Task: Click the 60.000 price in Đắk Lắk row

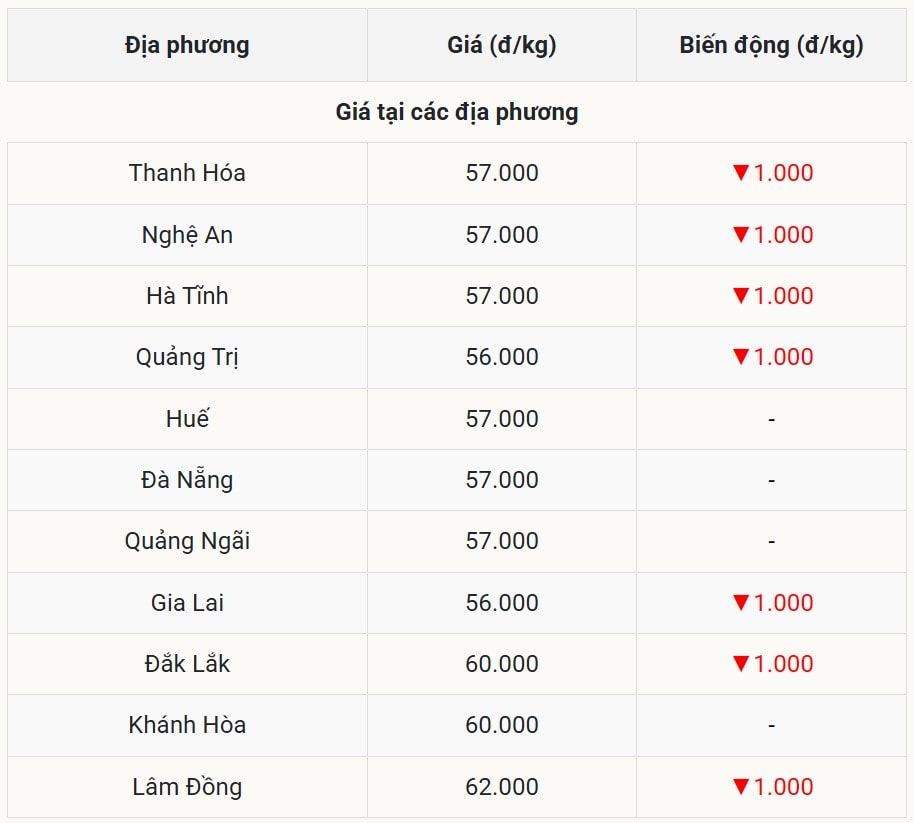Action: click(x=502, y=664)
